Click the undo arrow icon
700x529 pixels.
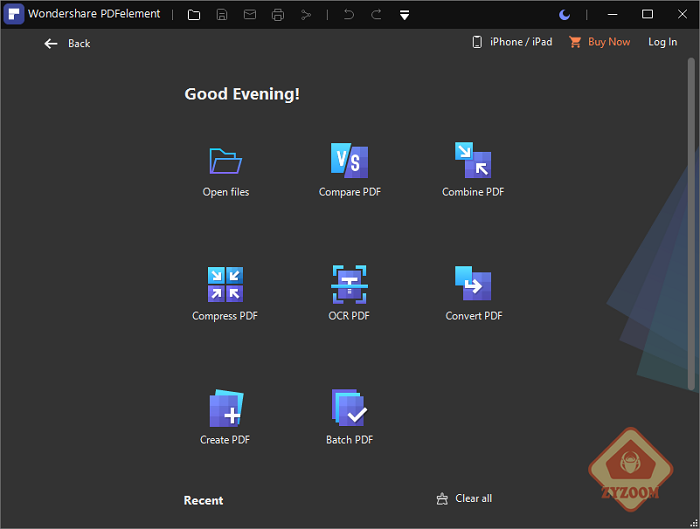point(349,15)
